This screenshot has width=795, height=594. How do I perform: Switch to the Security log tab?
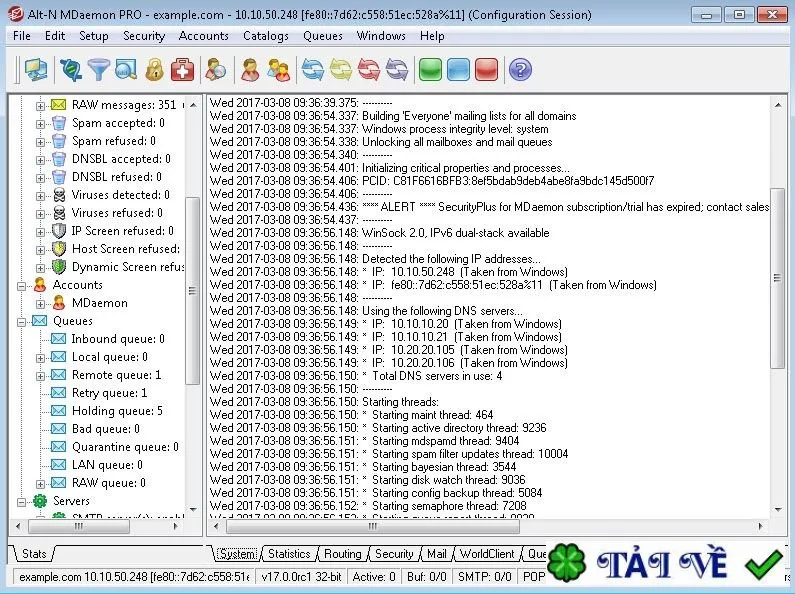(394, 554)
